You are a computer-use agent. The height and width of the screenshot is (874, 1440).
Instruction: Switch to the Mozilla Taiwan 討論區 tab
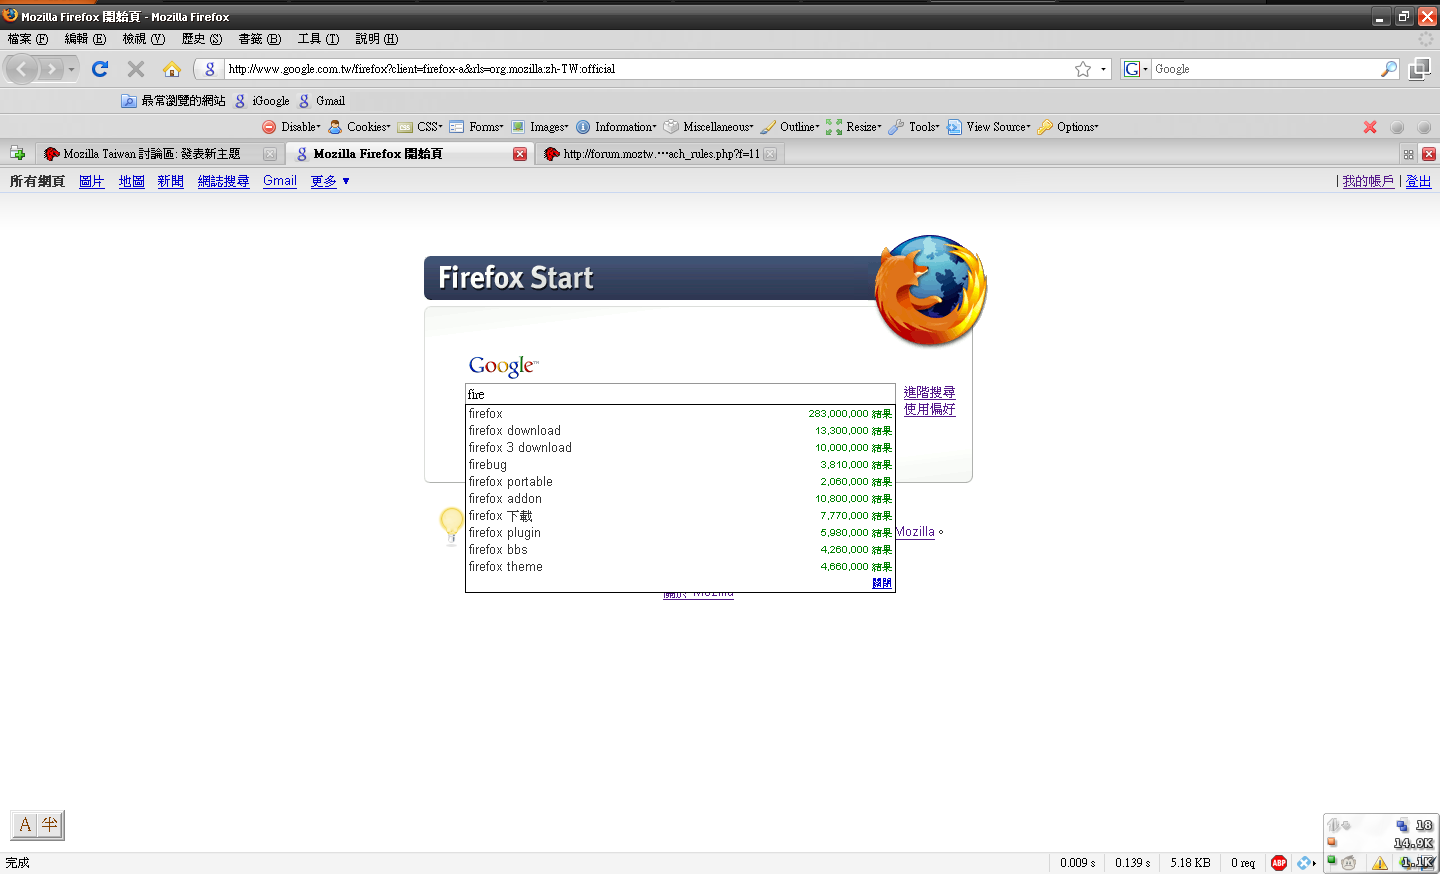click(160, 154)
